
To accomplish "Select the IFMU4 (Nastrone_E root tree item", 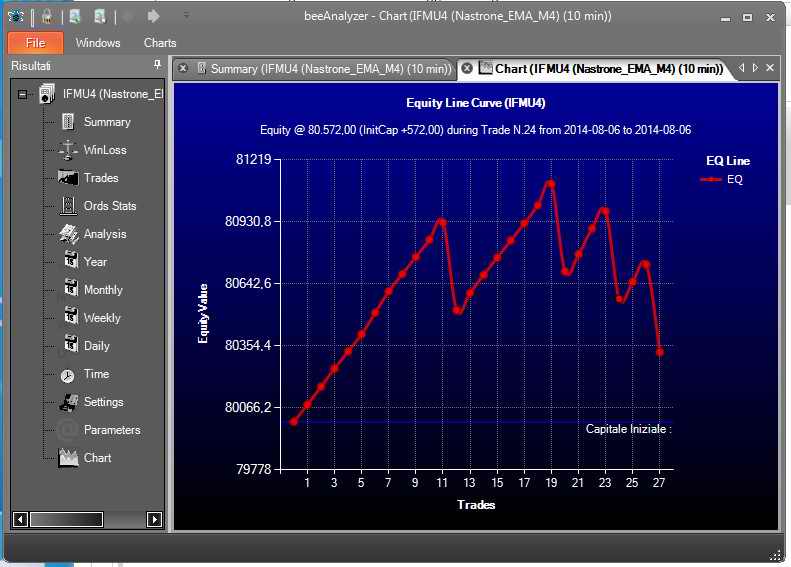I will (112, 94).
